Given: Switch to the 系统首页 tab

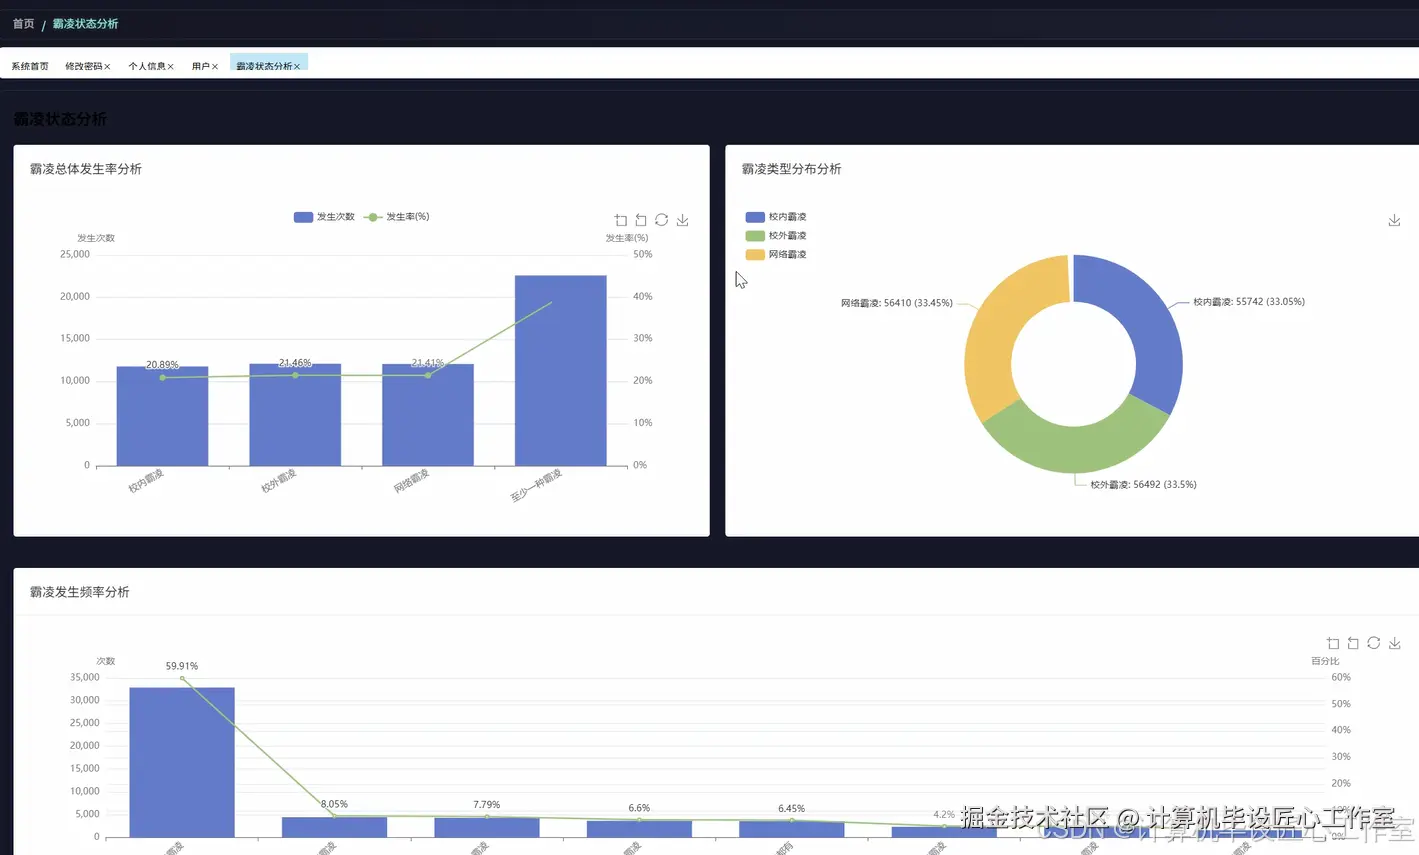Looking at the screenshot, I should [30, 66].
